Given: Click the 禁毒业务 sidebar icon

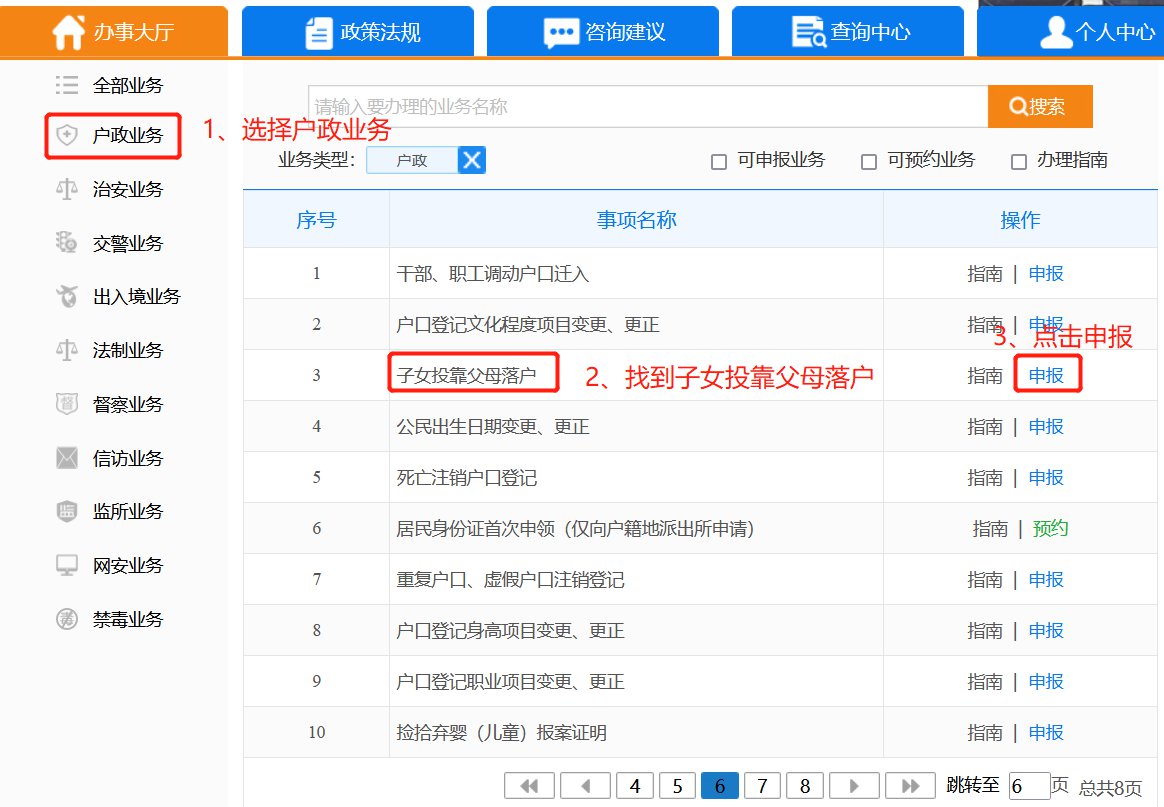Looking at the screenshot, I should pos(67,620).
